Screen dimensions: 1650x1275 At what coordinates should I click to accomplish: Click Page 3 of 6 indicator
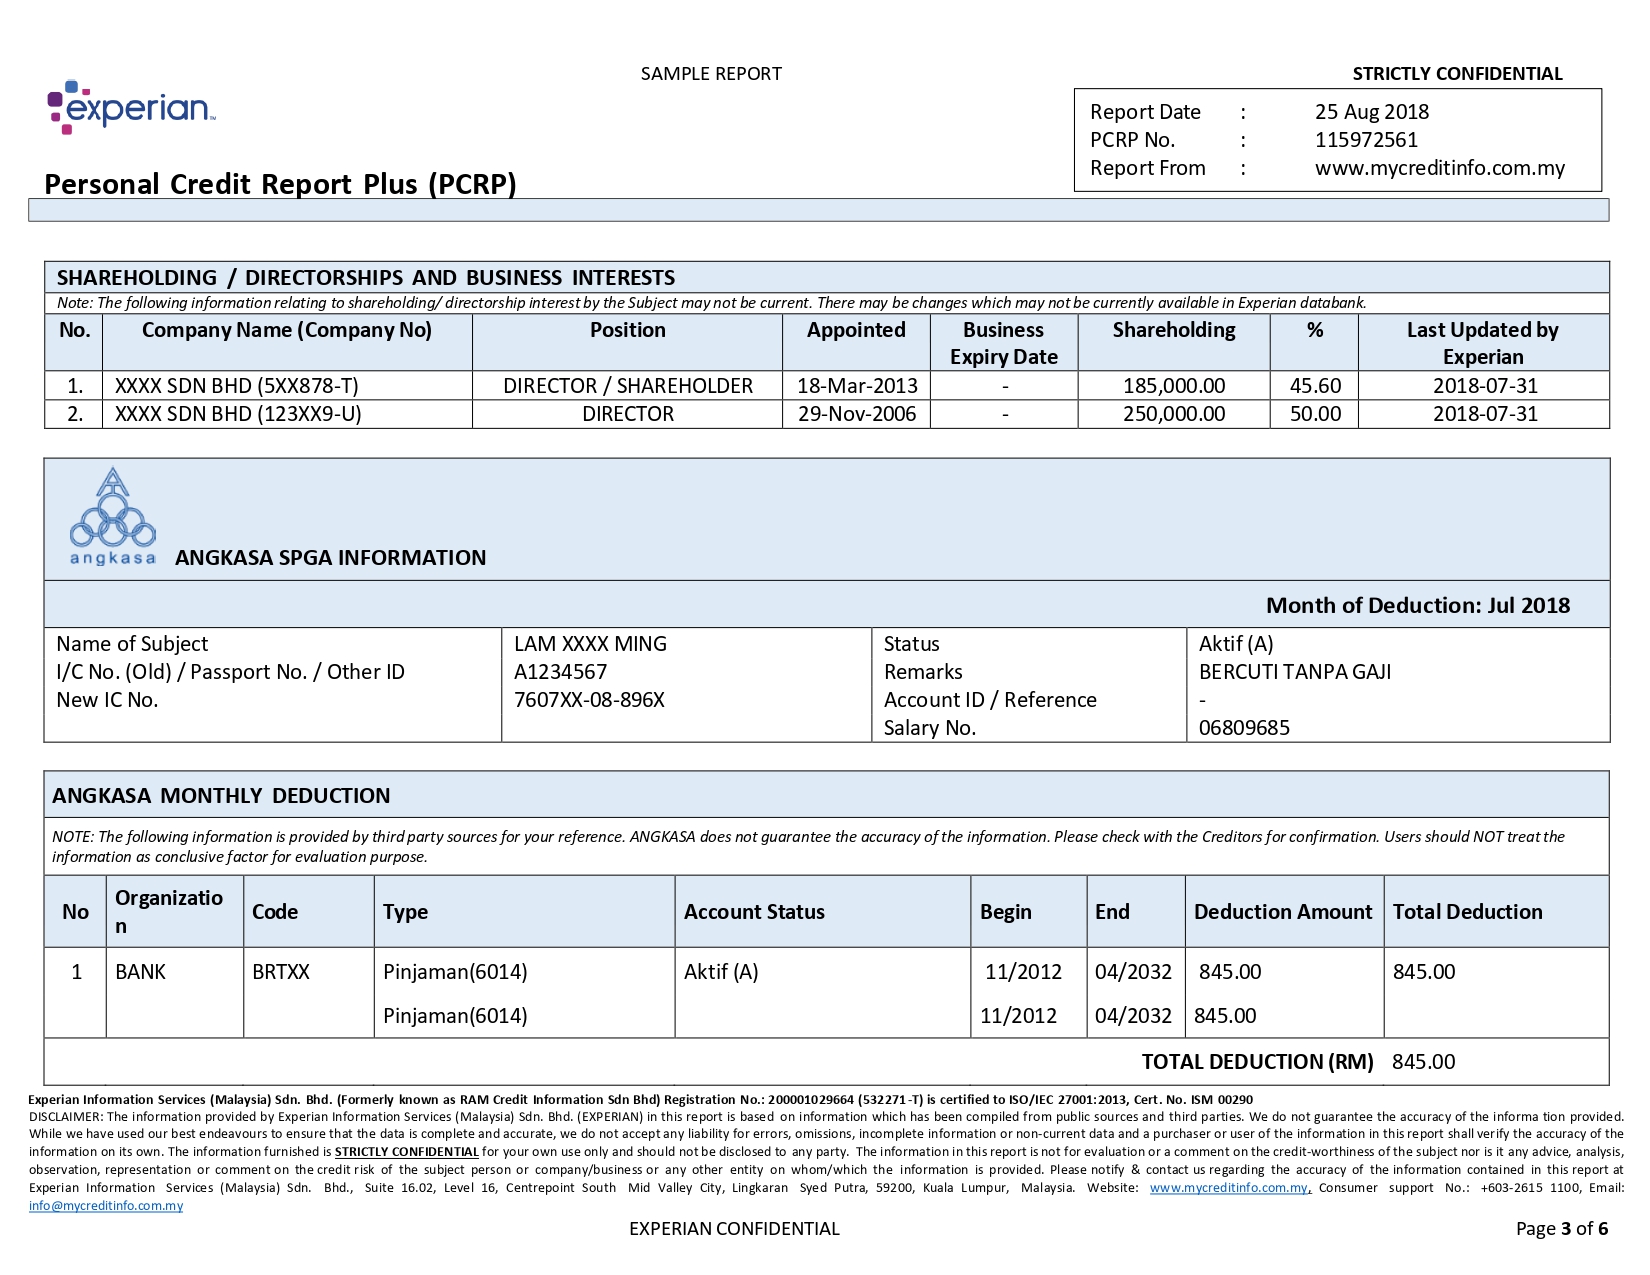pyautogui.click(x=1562, y=1229)
